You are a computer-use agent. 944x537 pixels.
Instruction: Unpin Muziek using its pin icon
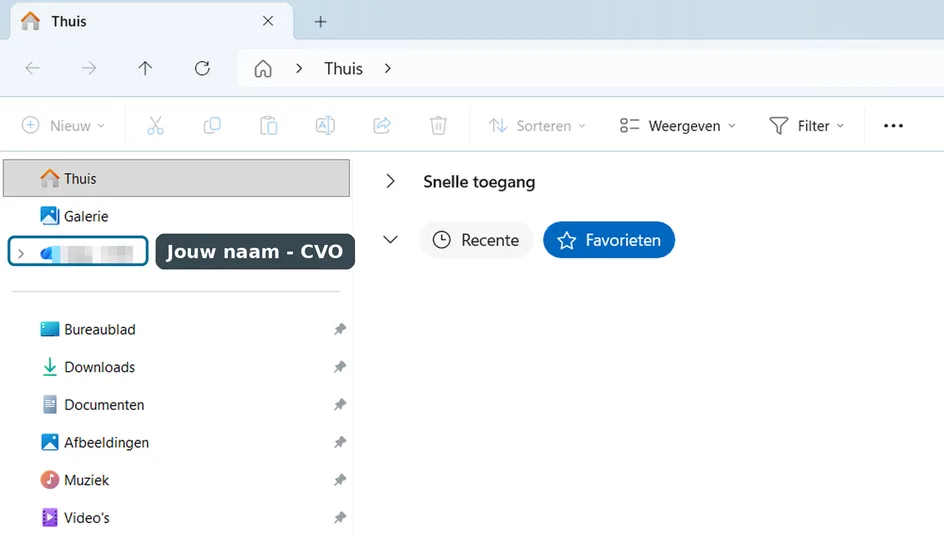(340, 480)
